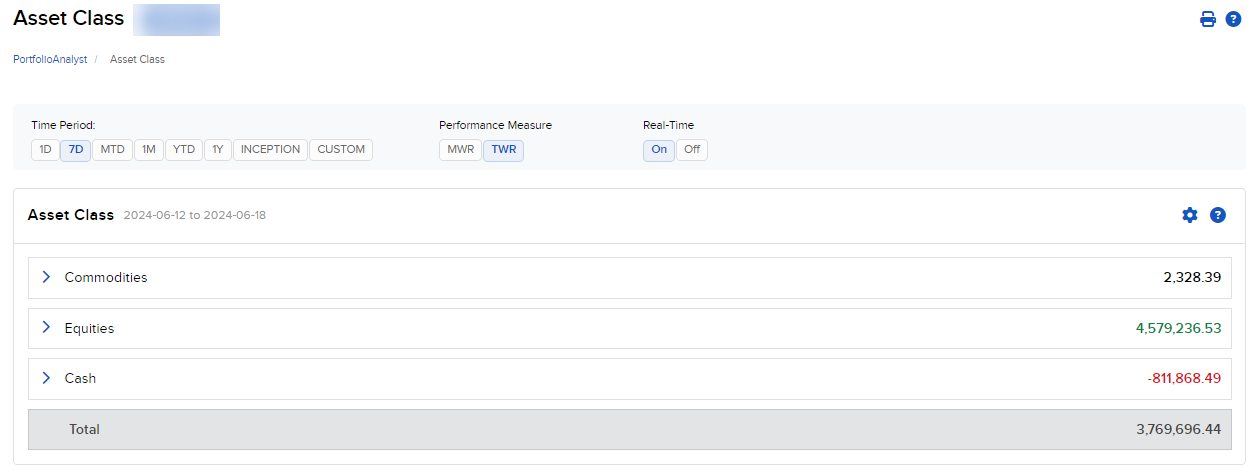Set time period to YTD

183,150
